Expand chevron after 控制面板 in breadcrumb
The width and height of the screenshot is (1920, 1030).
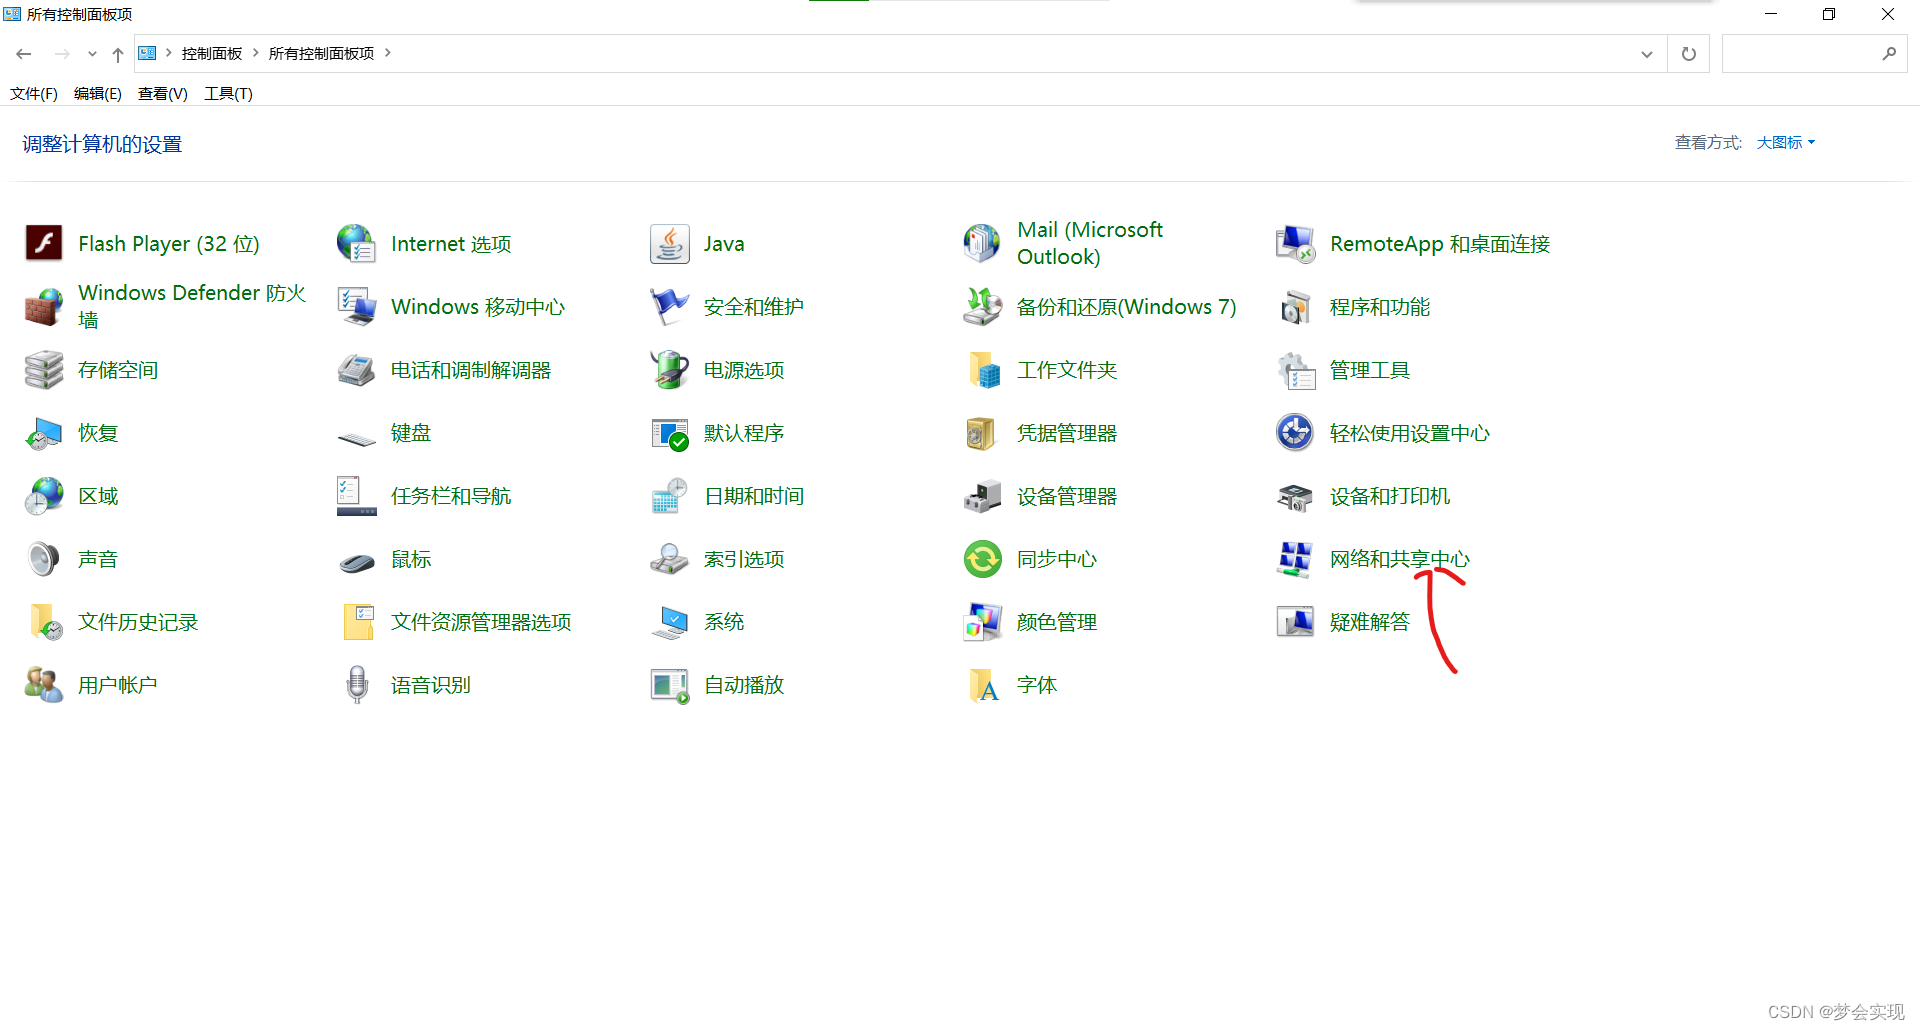pyautogui.click(x=256, y=53)
